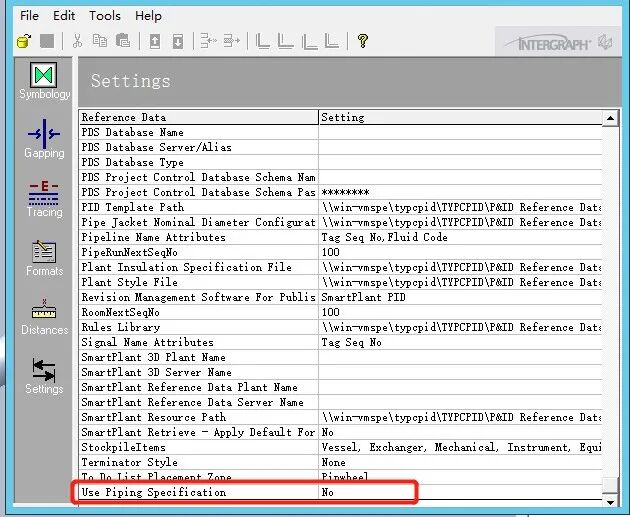Click the Copy toolbar icon
This screenshot has height=517, width=630.
[100, 41]
